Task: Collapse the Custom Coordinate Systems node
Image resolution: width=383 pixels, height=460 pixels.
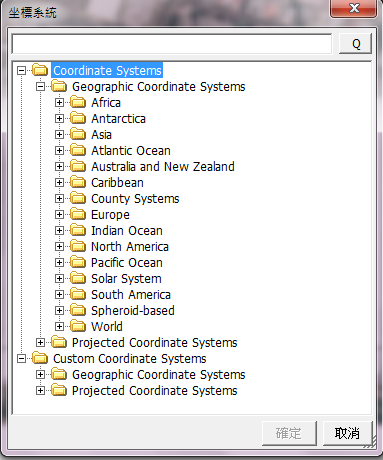Action: pos(21,358)
